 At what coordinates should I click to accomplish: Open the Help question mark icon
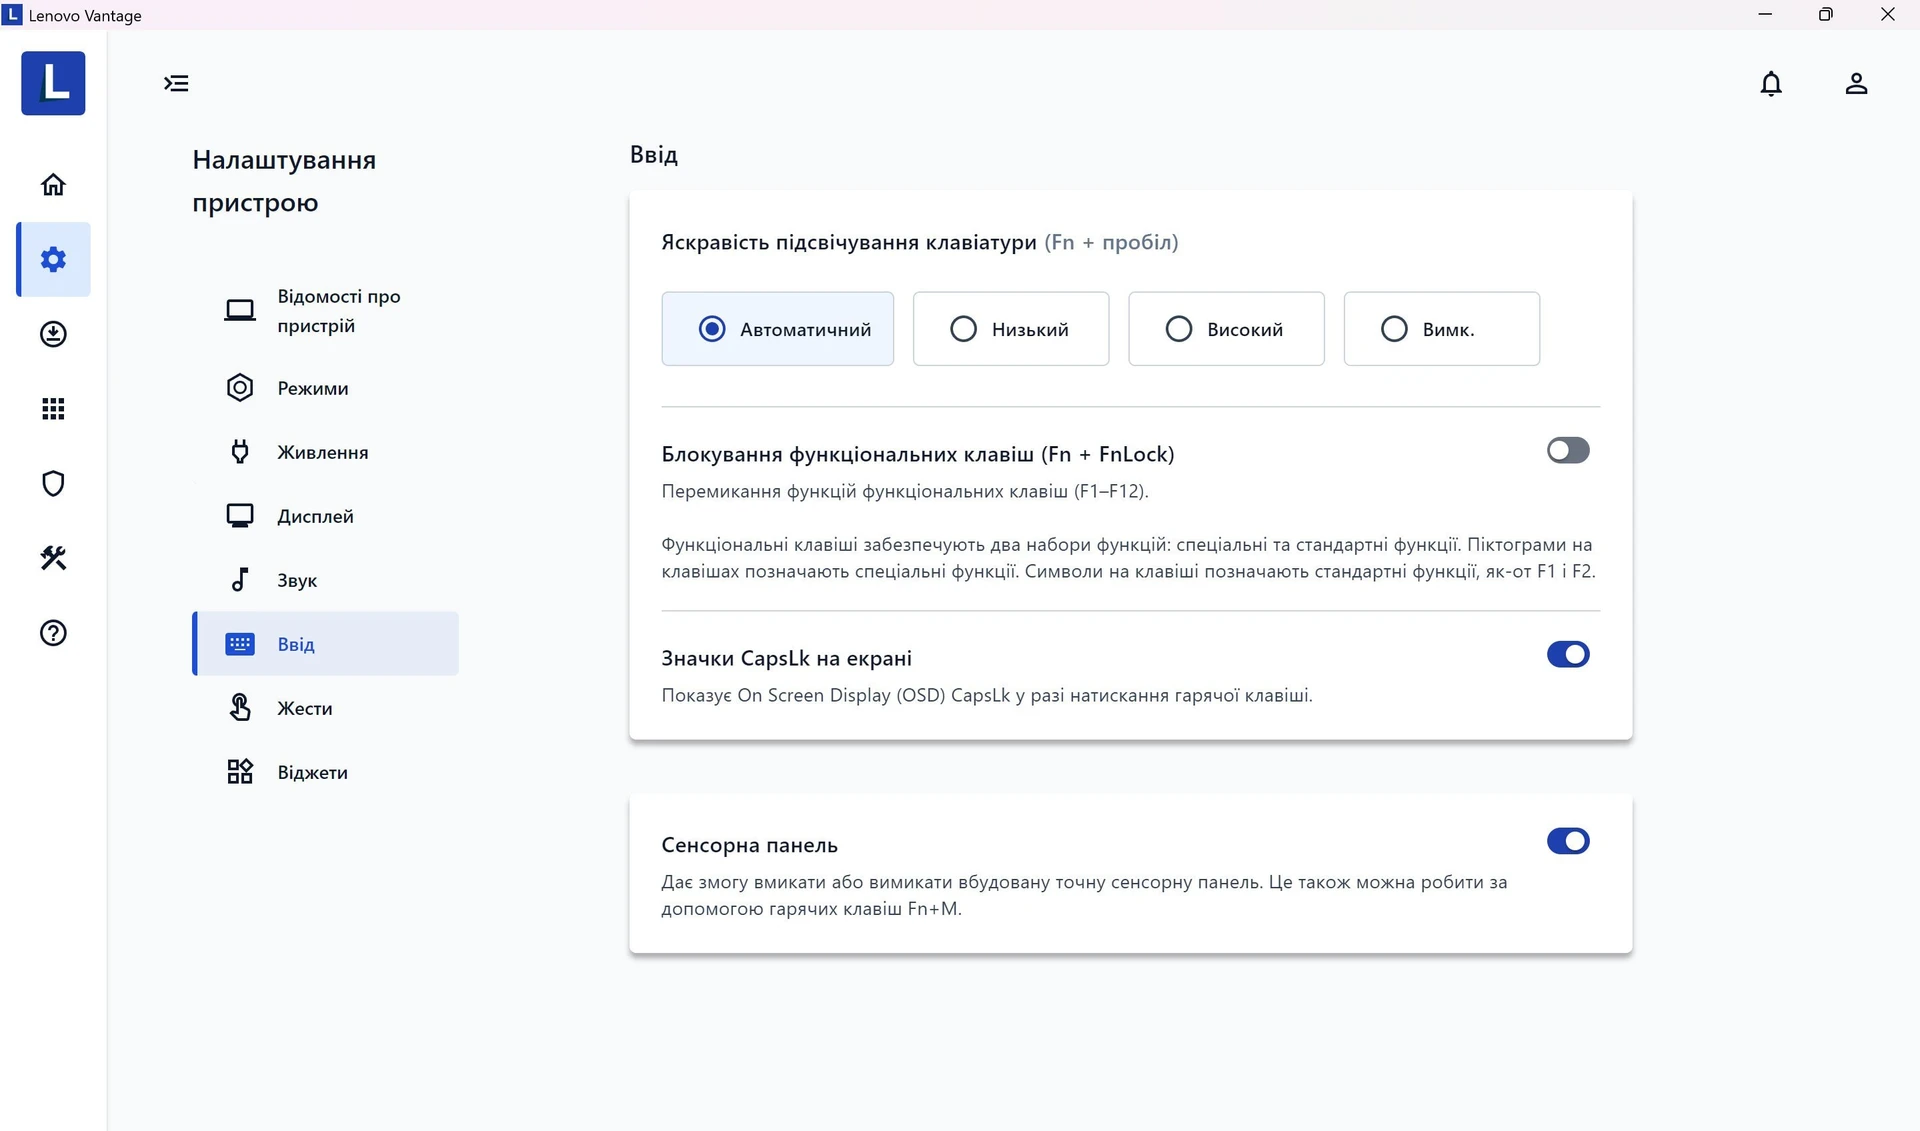point(53,633)
